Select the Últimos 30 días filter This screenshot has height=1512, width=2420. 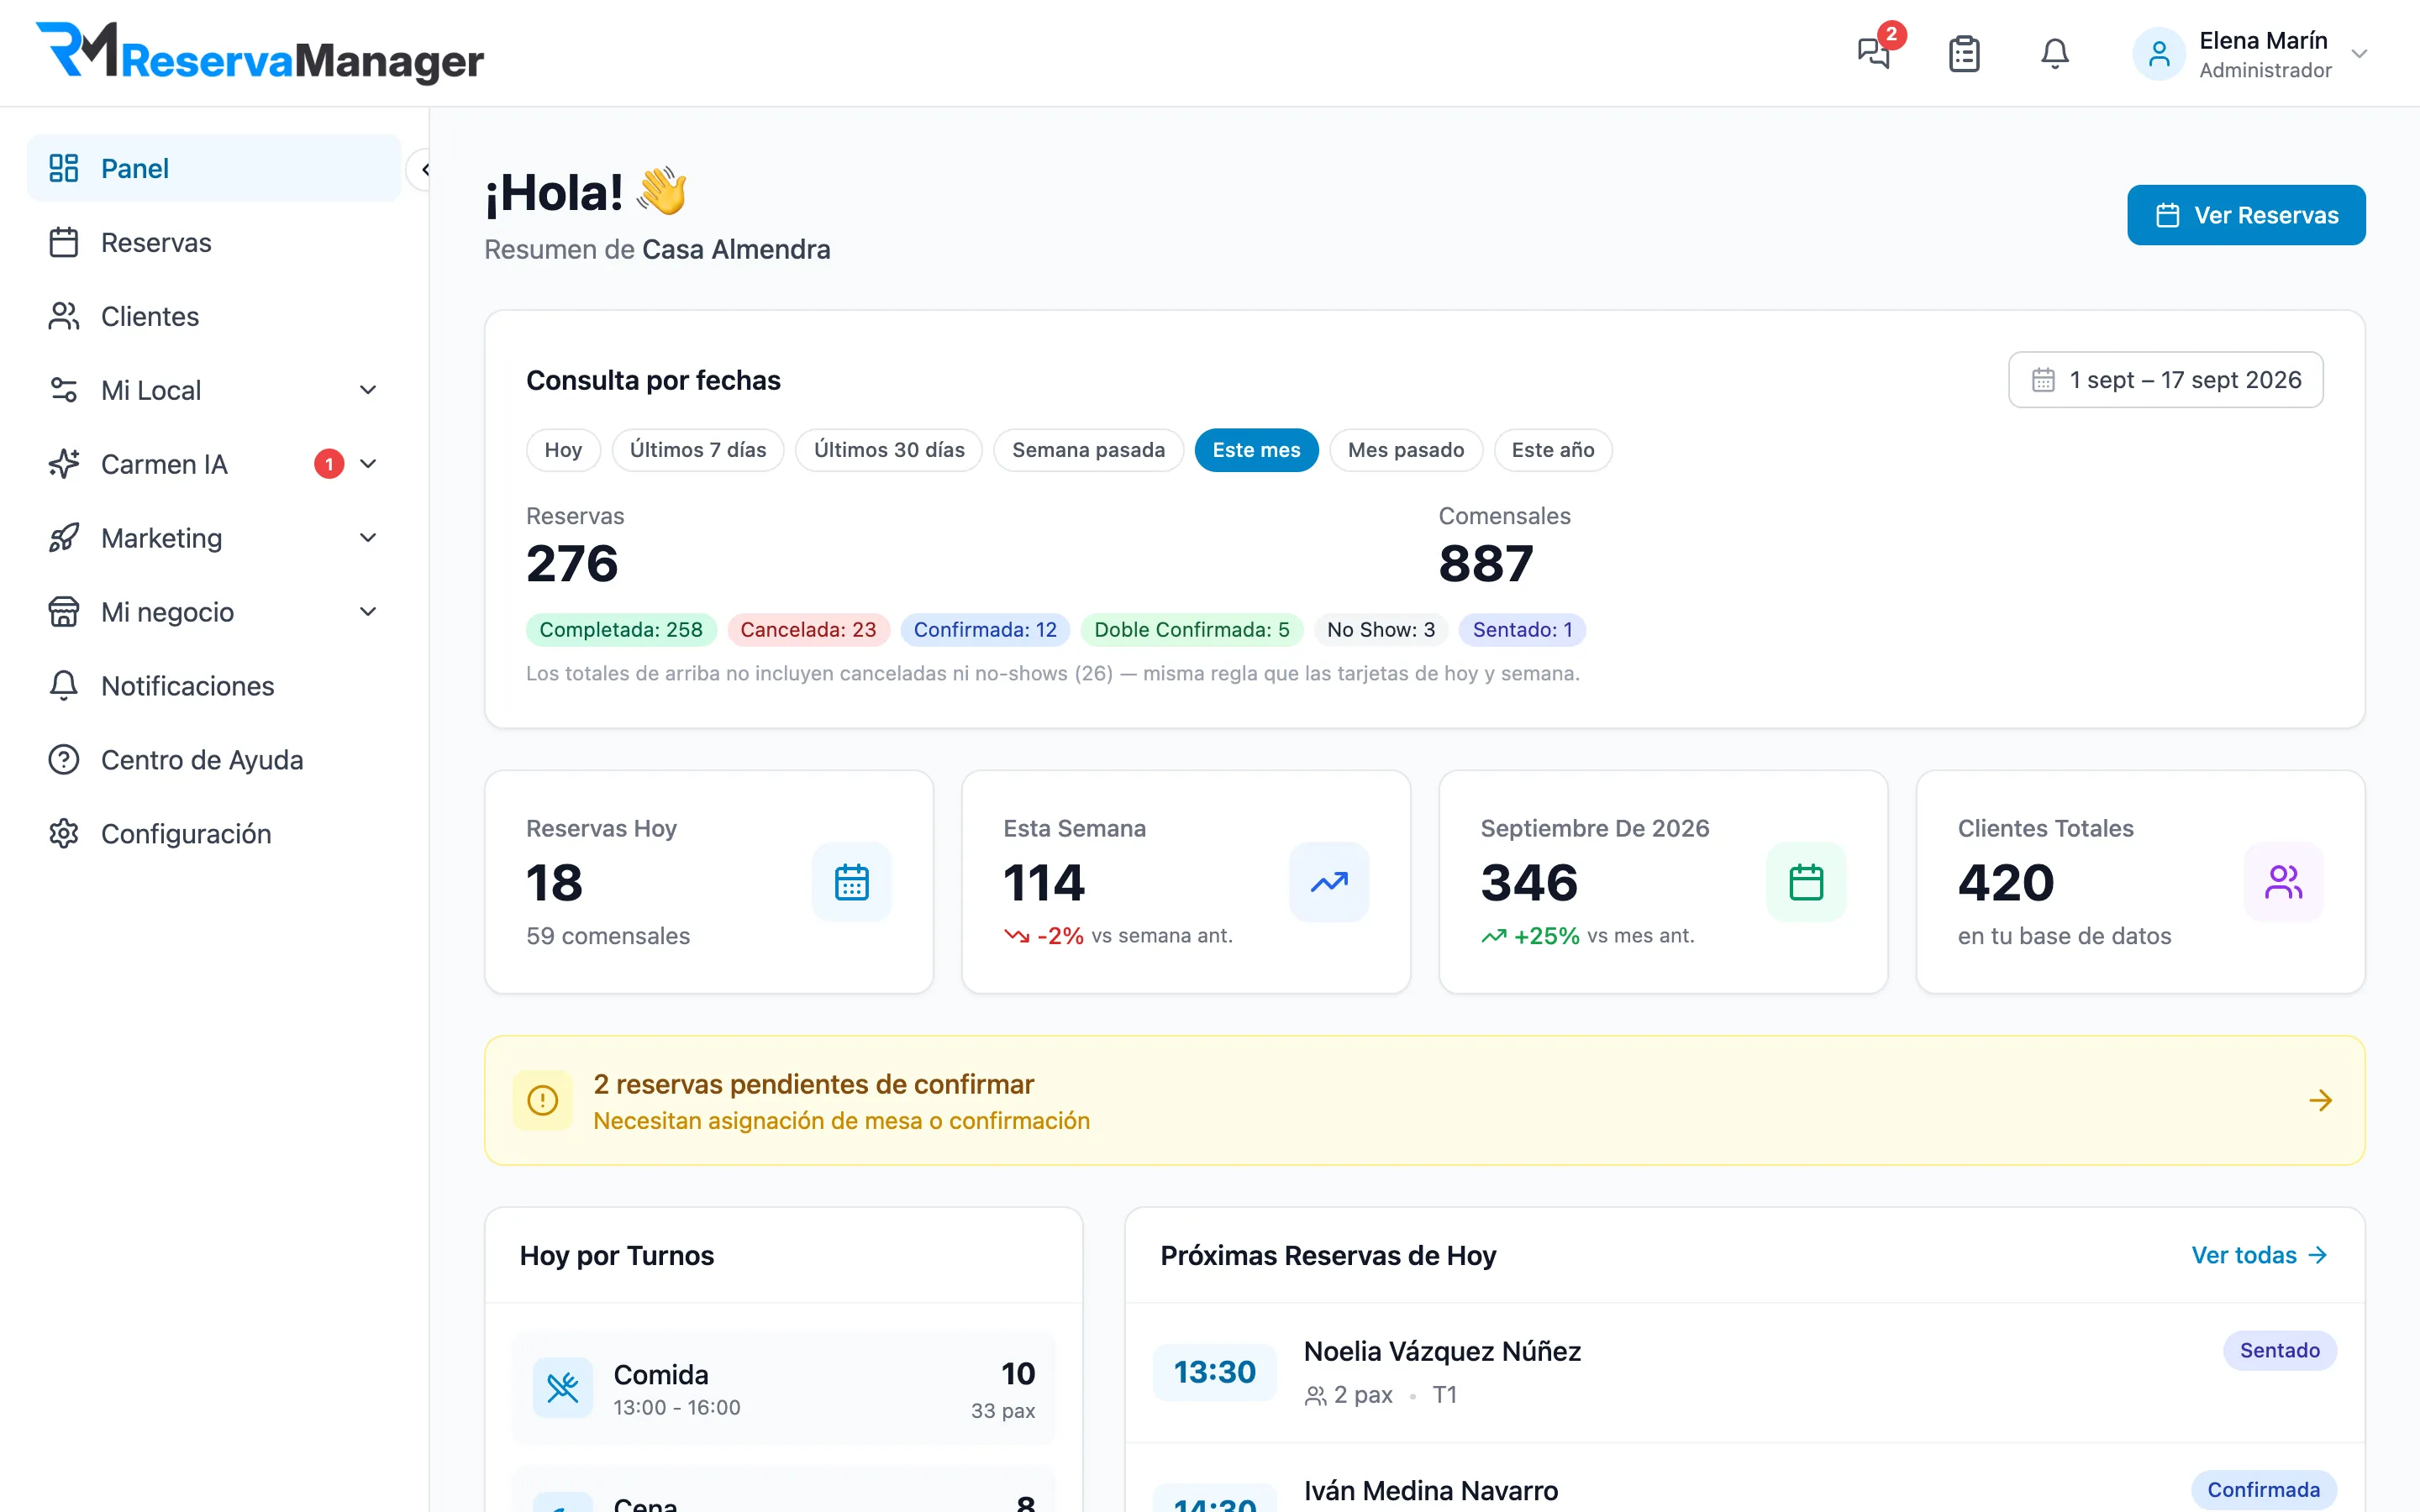pos(889,450)
